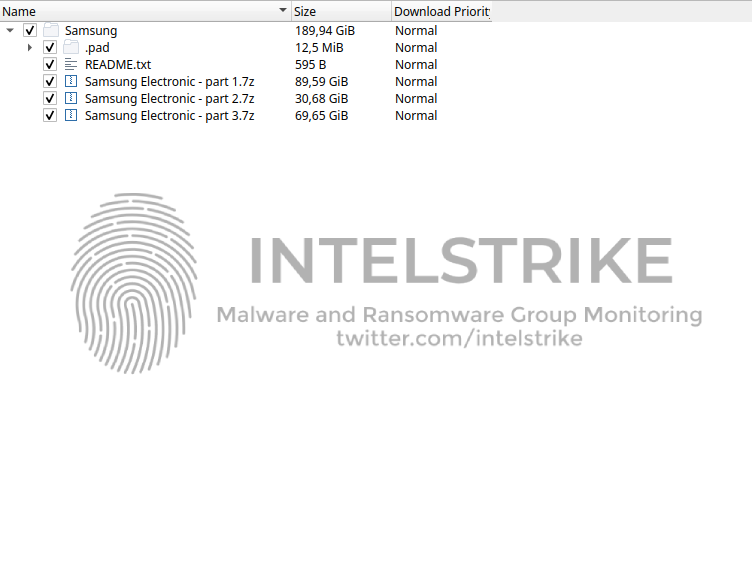Select Samsung Electronic - part 2.7z name
Image resolution: width=752 pixels, height=566 pixels.
tap(170, 99)
